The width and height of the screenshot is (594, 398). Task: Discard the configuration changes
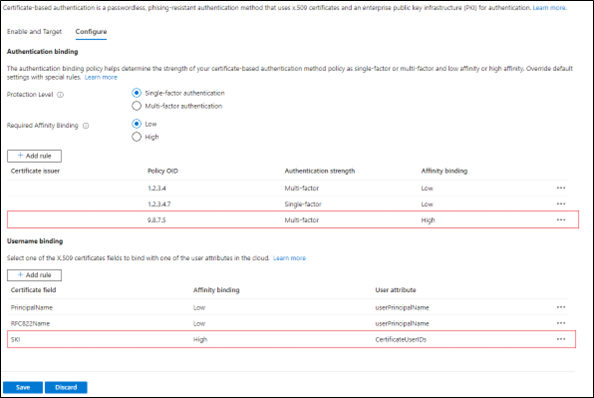point(66,387)
